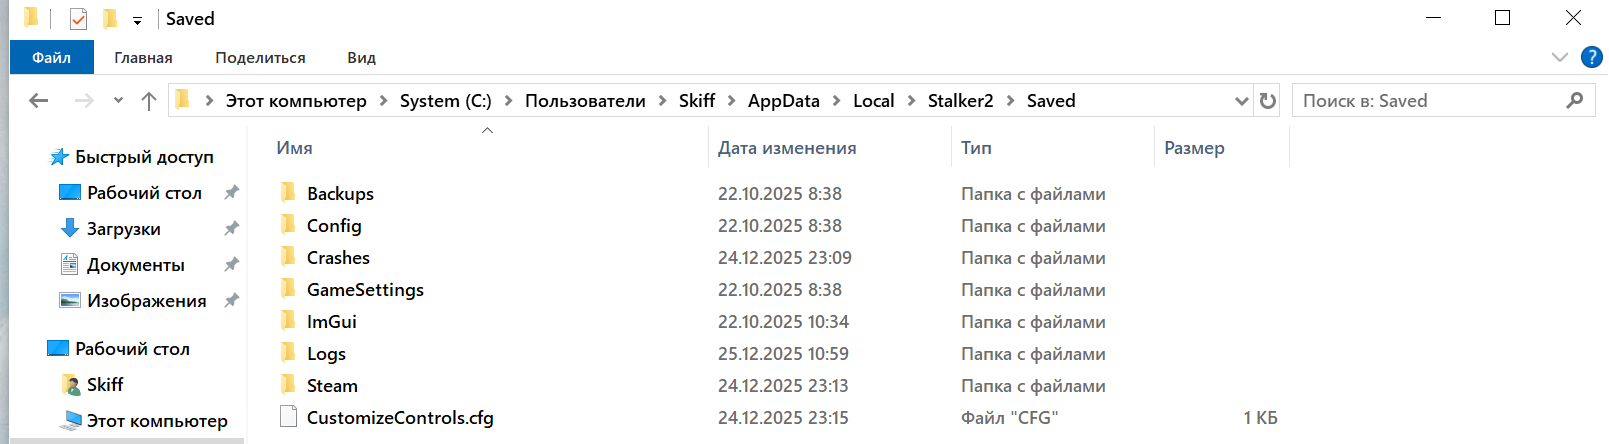
Task: Customize Quick Access Toolbar dropdown arrow
Action: tap(137, 20)
